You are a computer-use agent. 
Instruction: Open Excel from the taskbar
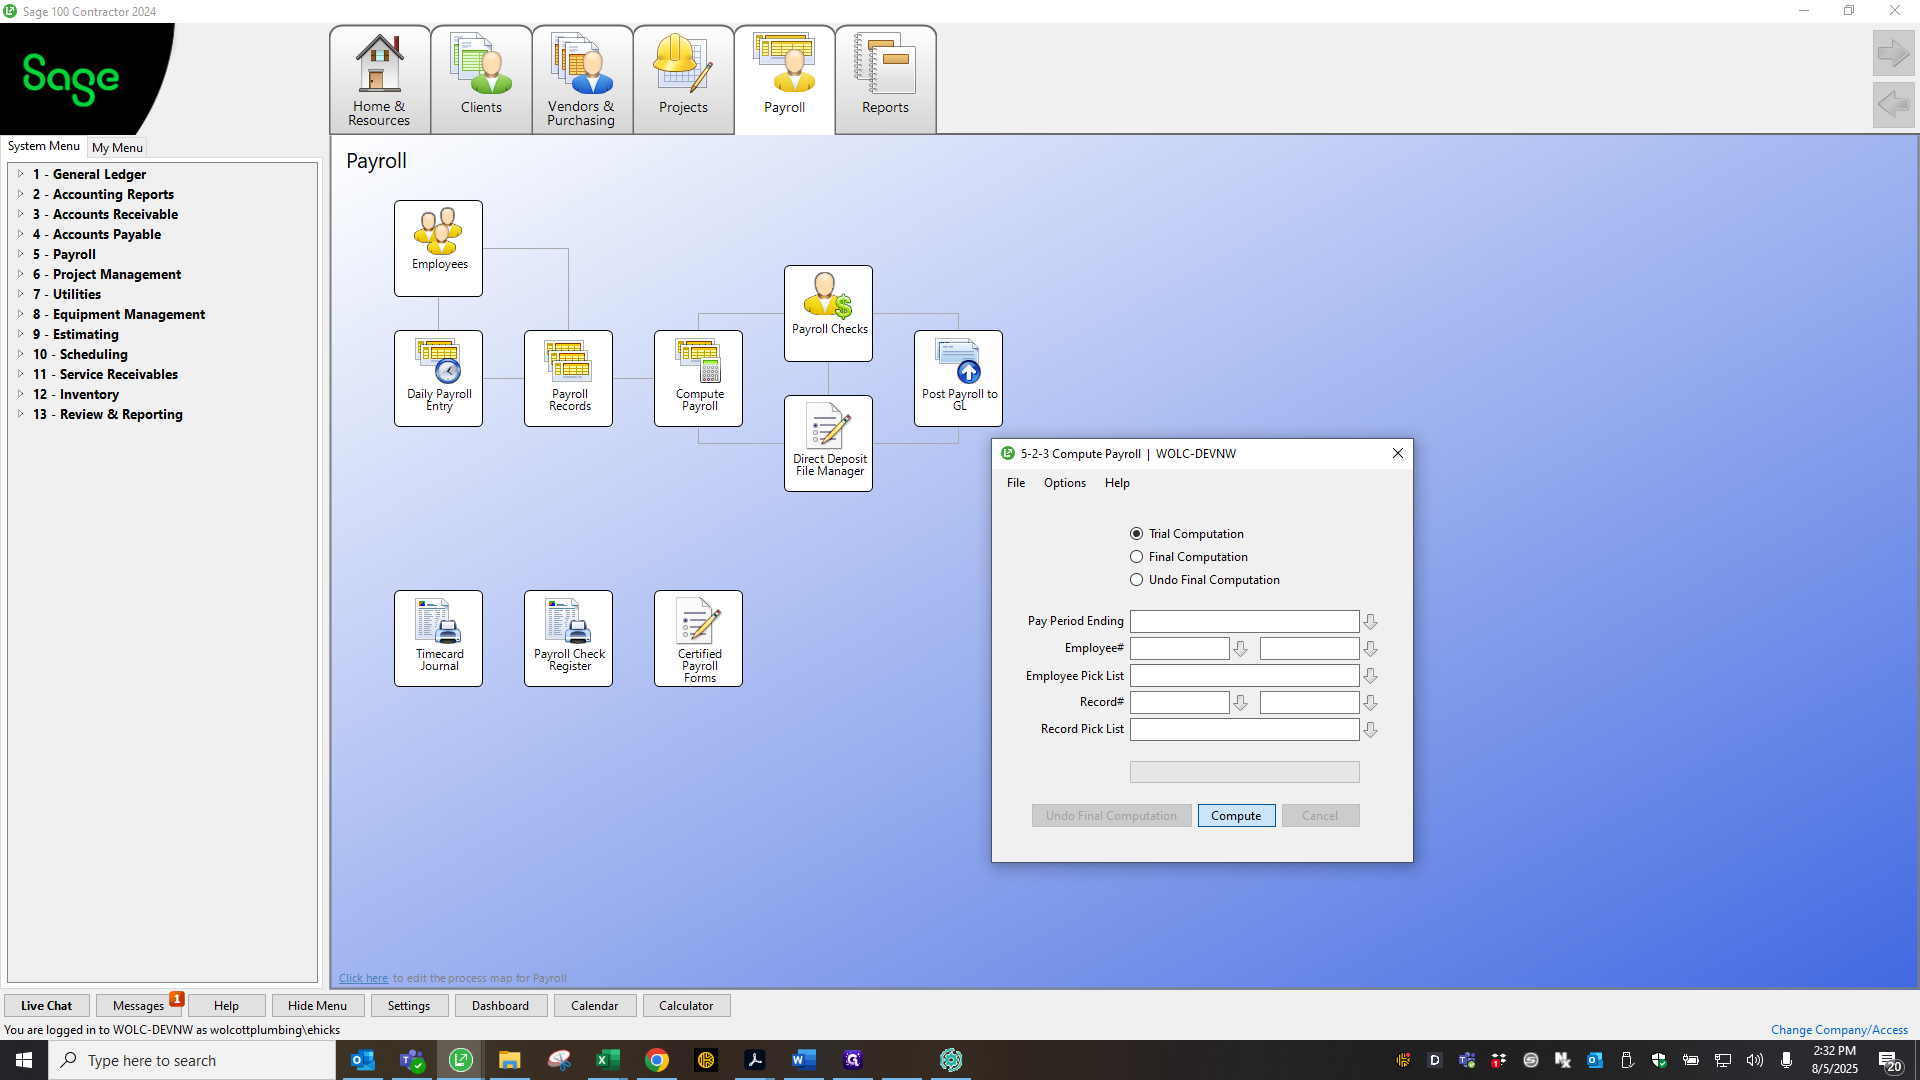point(608,1060)
